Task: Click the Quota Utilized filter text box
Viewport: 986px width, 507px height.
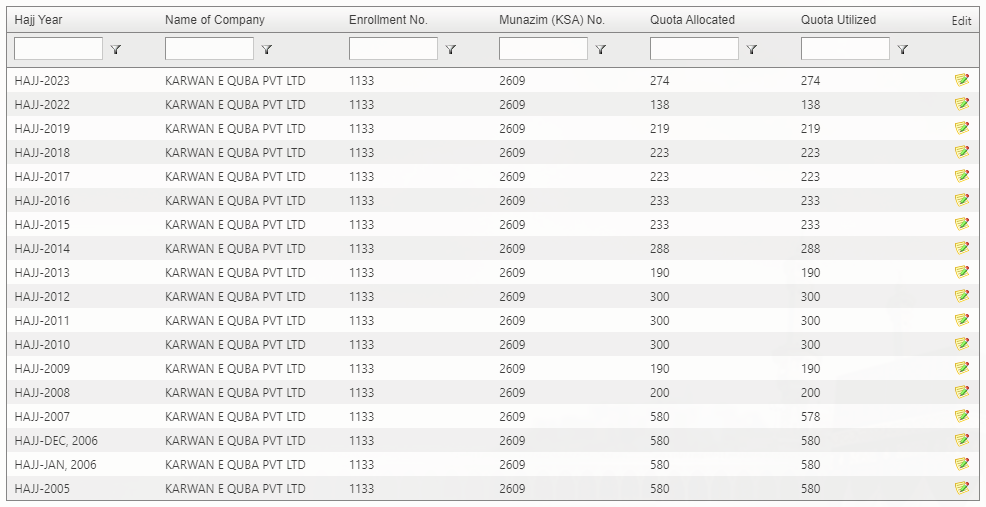Action: tap(845, 49)
